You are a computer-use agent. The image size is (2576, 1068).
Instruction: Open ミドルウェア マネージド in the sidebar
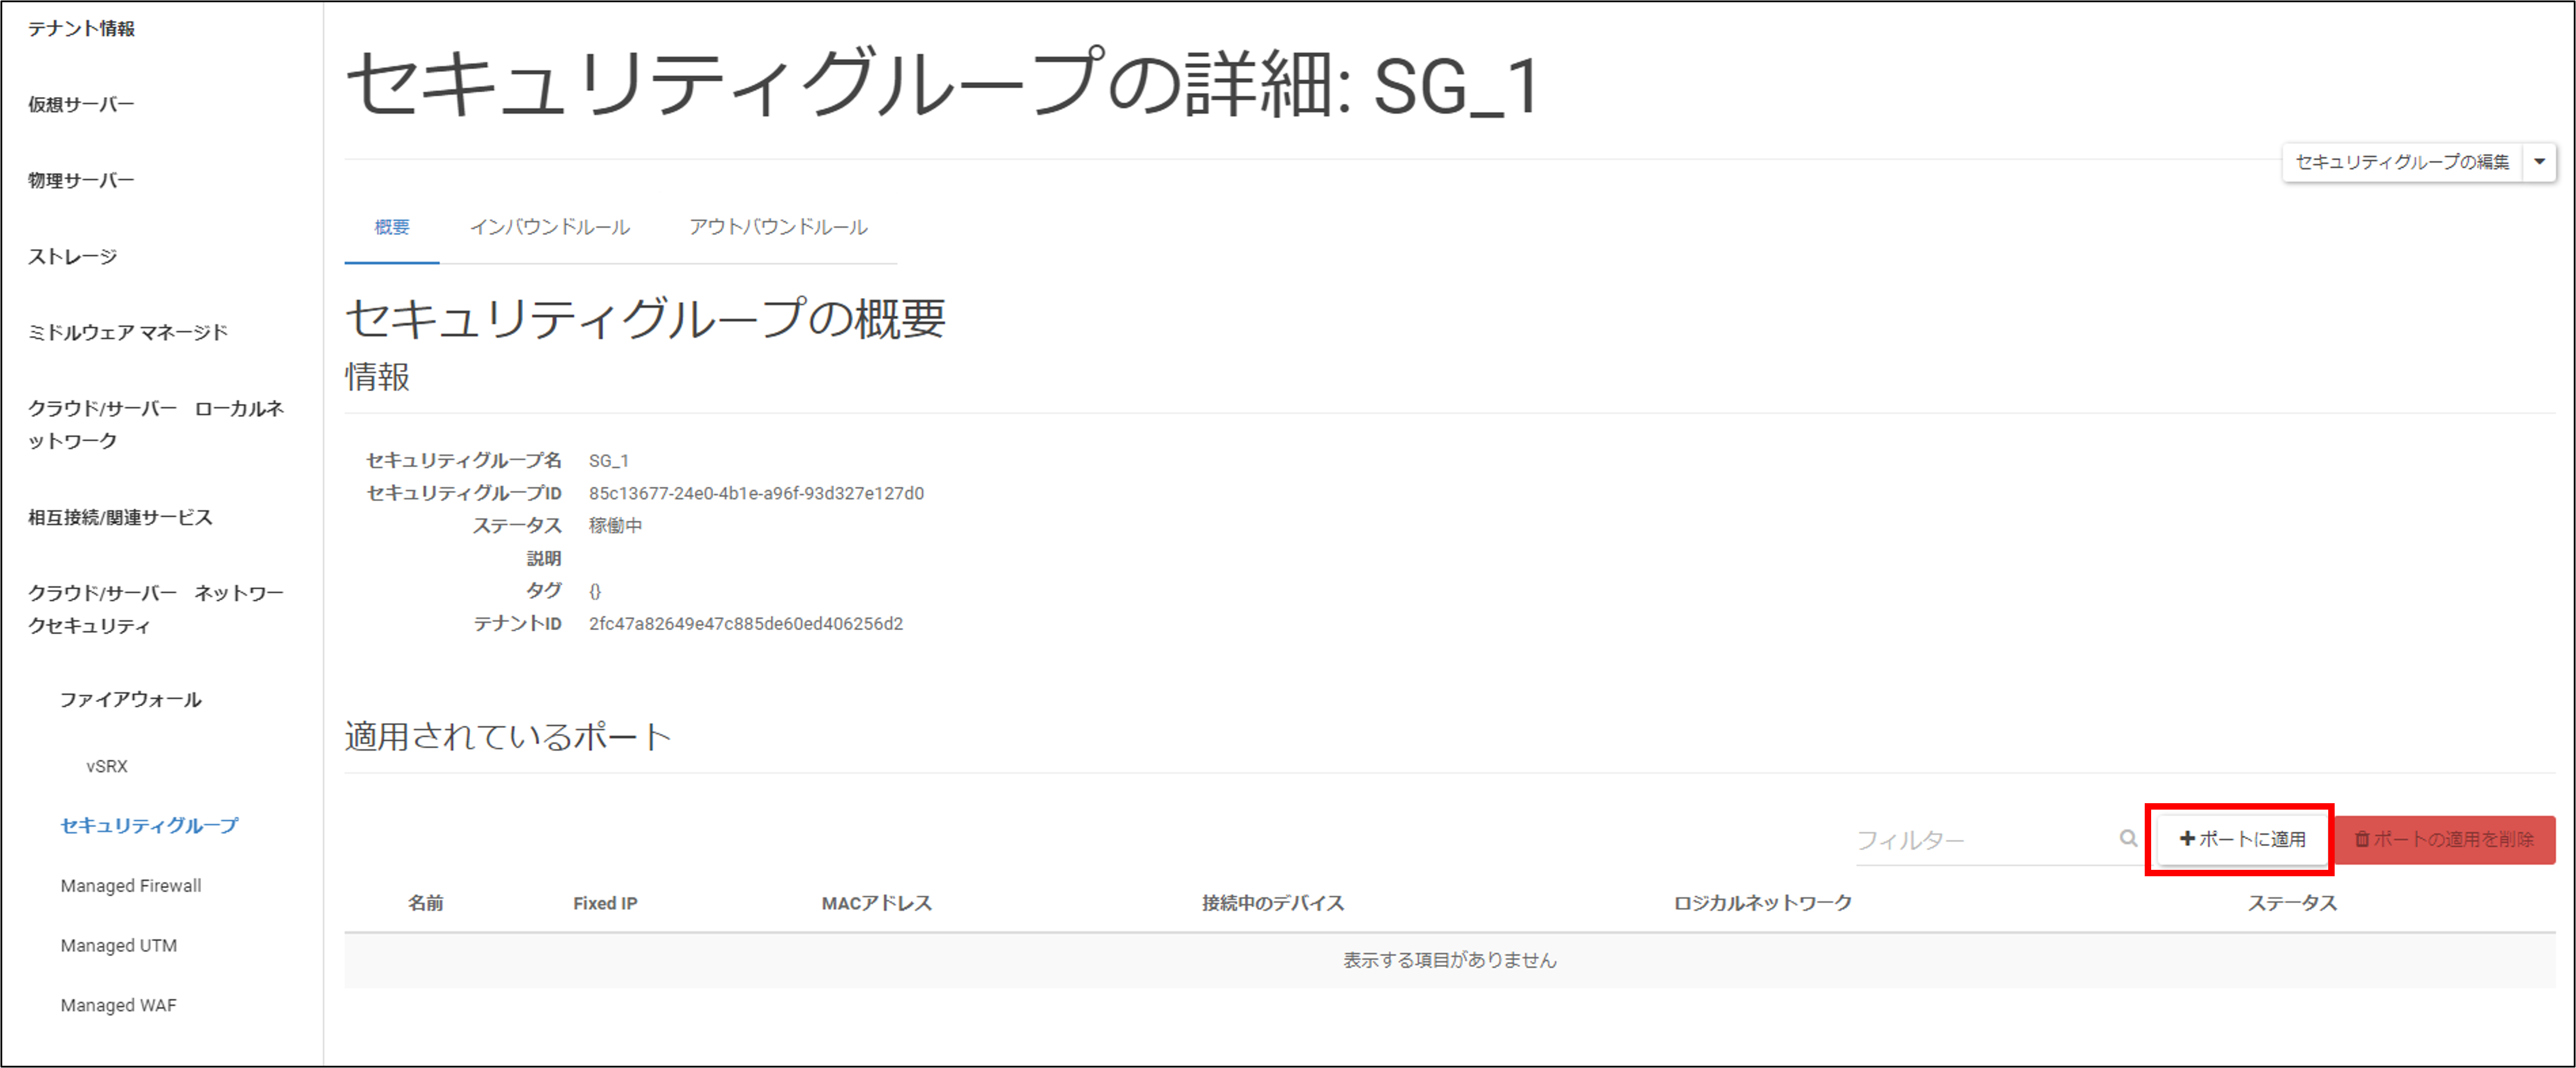pyautogui.click(x=128, y=332)
